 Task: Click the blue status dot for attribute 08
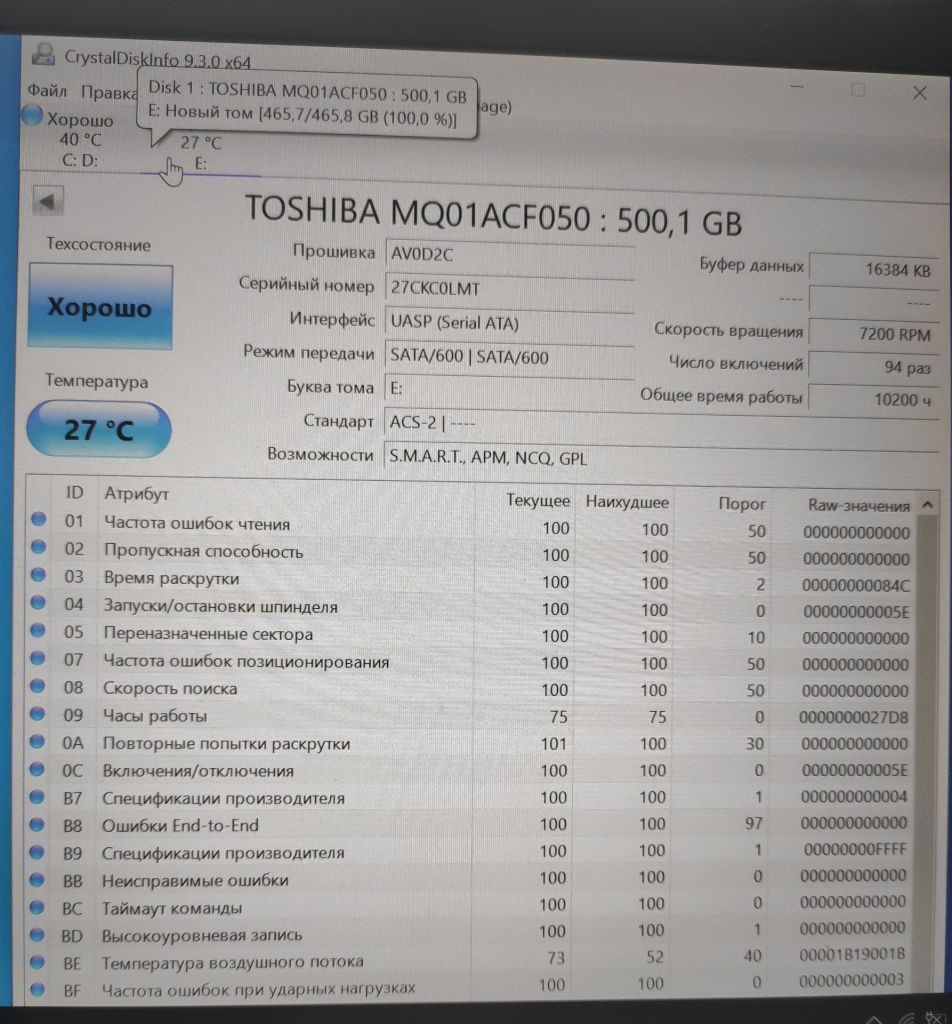click(37, 686)
